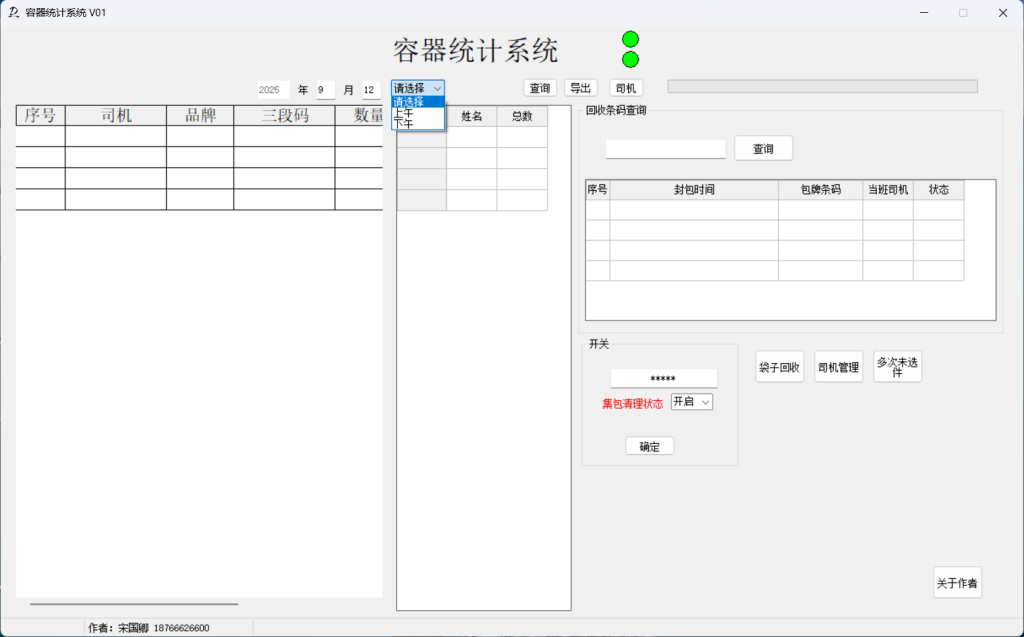Open the 司机 button in top toolbar
Viewport: 1024px width, 637px height.
(626, 88)
